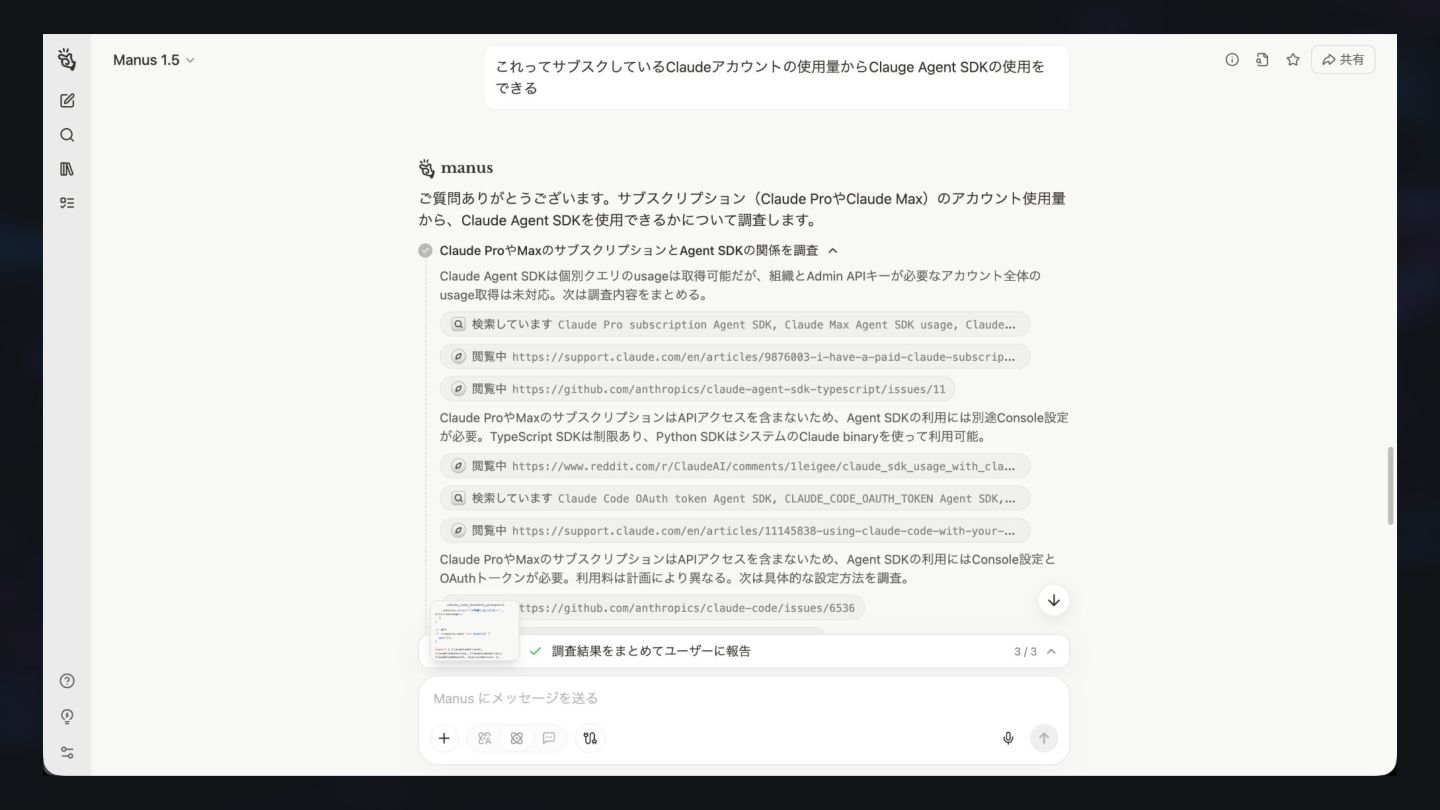Start a new task with the compose icon
Viewport: 1440px width, 810px height.
pyautogui.click(x=67, y=100)
